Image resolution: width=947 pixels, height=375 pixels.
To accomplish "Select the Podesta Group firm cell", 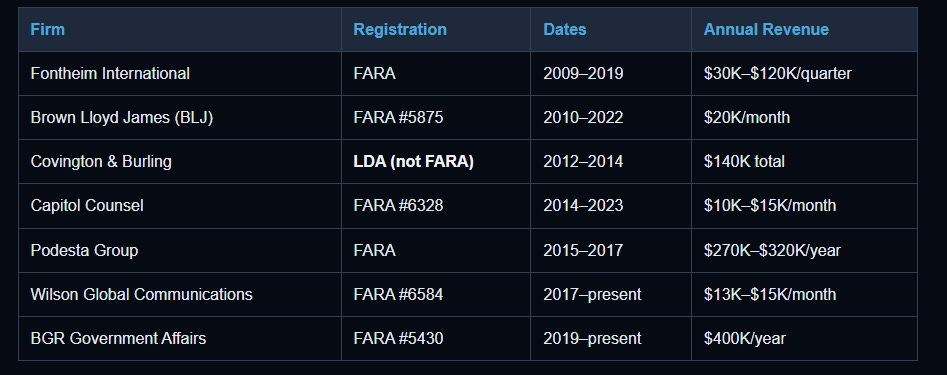I will point(180,251).
